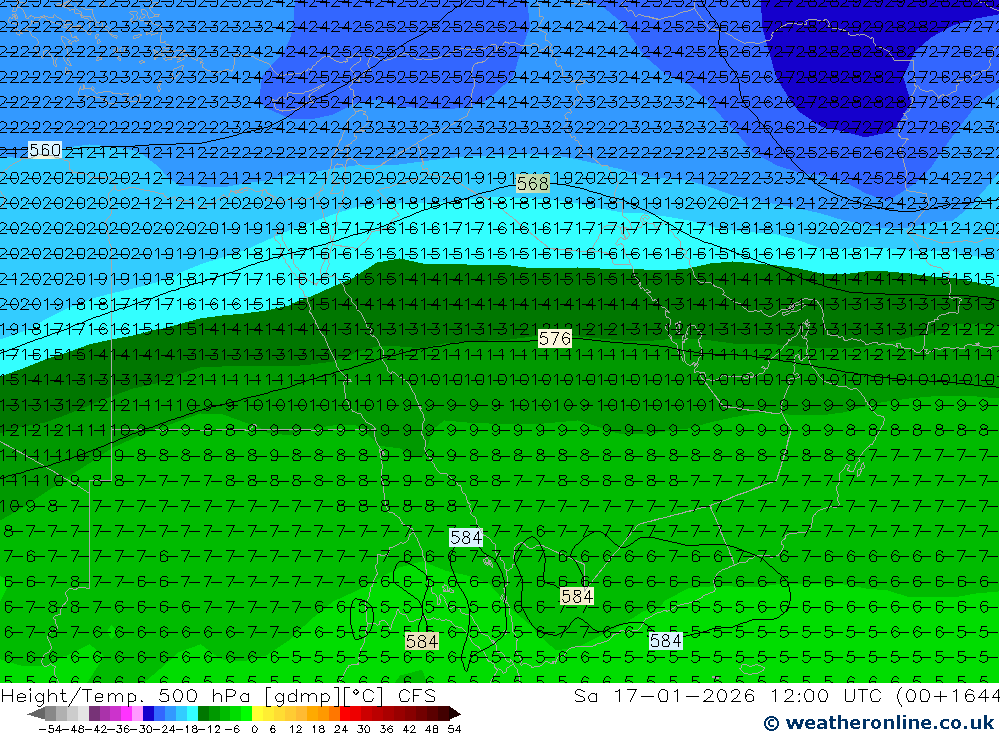Viewport: 1000px width, 733px height.
Task: Open the weatheronline.co.uk copyright link
Action: click(879, 723)
